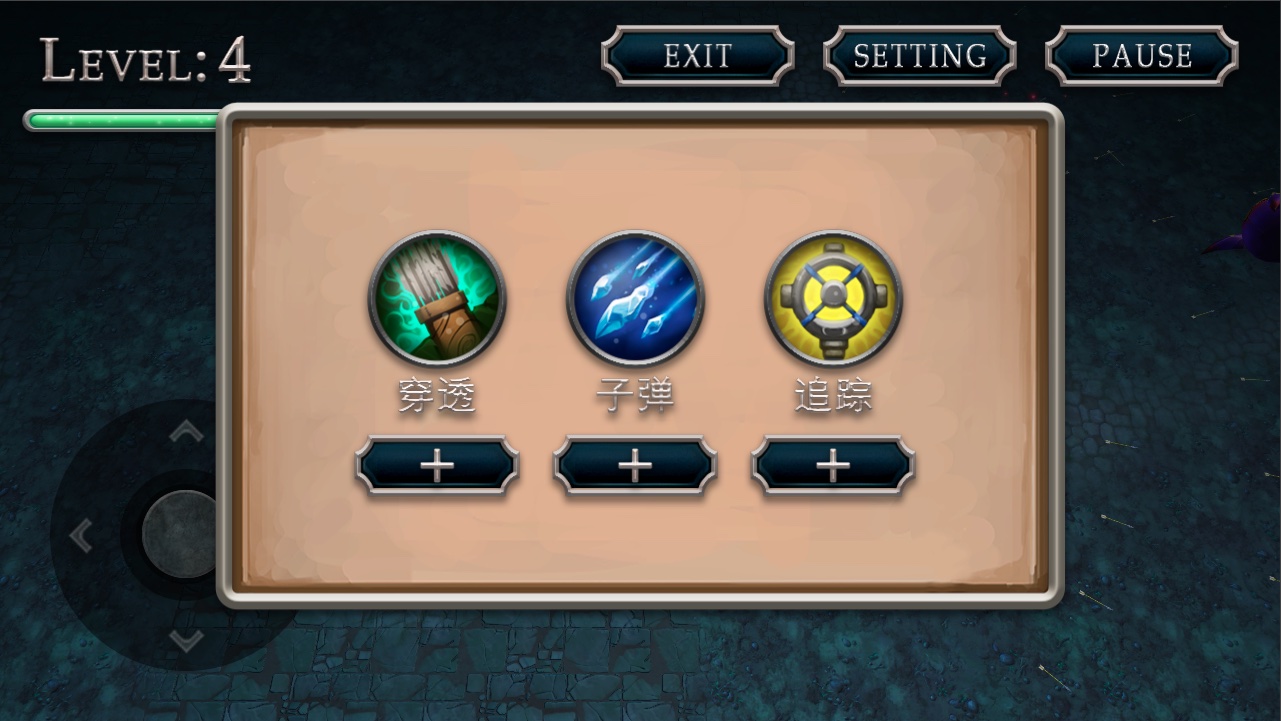This screenshot has width=1281, height=721.
Task: Open the SETTING menu
Action: click(x=920, y=56)
